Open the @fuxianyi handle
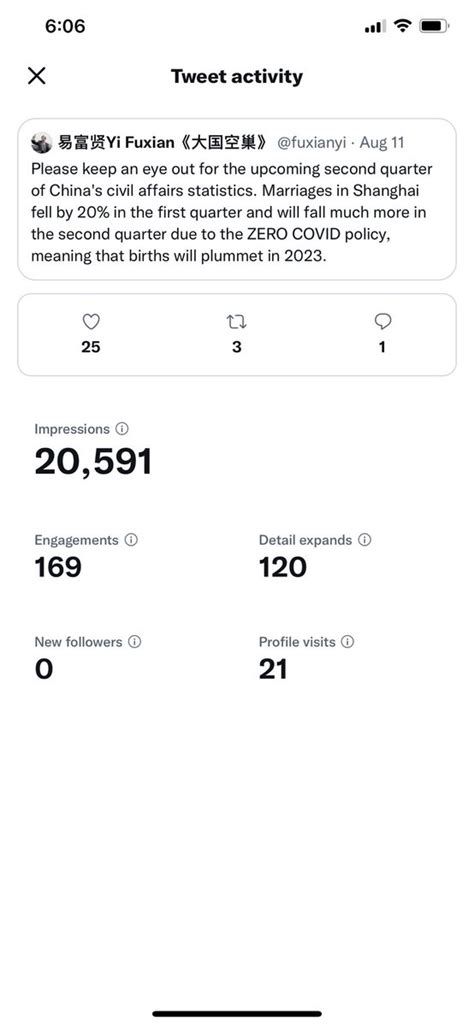Image resolution: width=474 pixels, height=1026 pixels. click(312, 142)
